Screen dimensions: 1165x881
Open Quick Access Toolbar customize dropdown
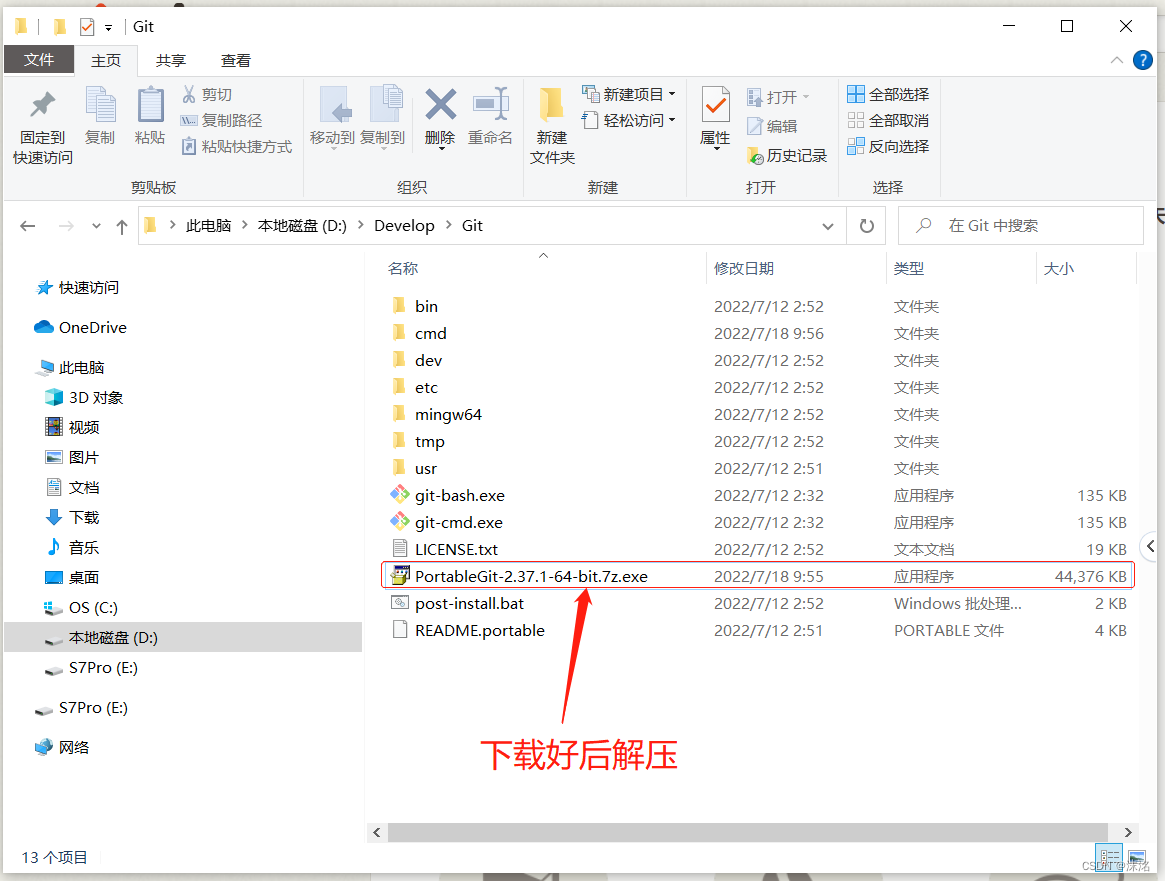coord(108,28)
